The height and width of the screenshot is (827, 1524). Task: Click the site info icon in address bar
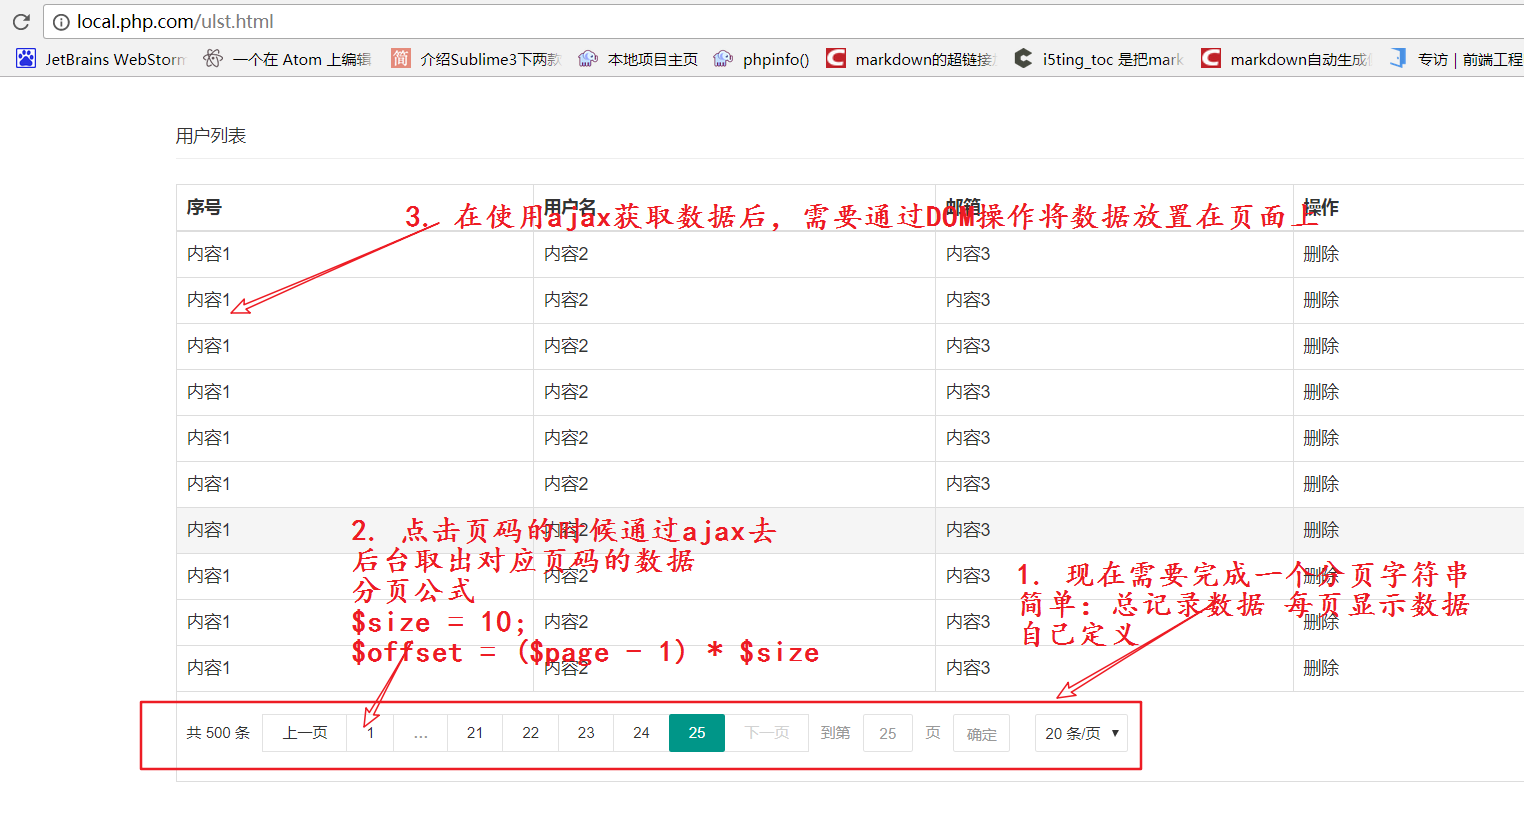pos(61,22)
